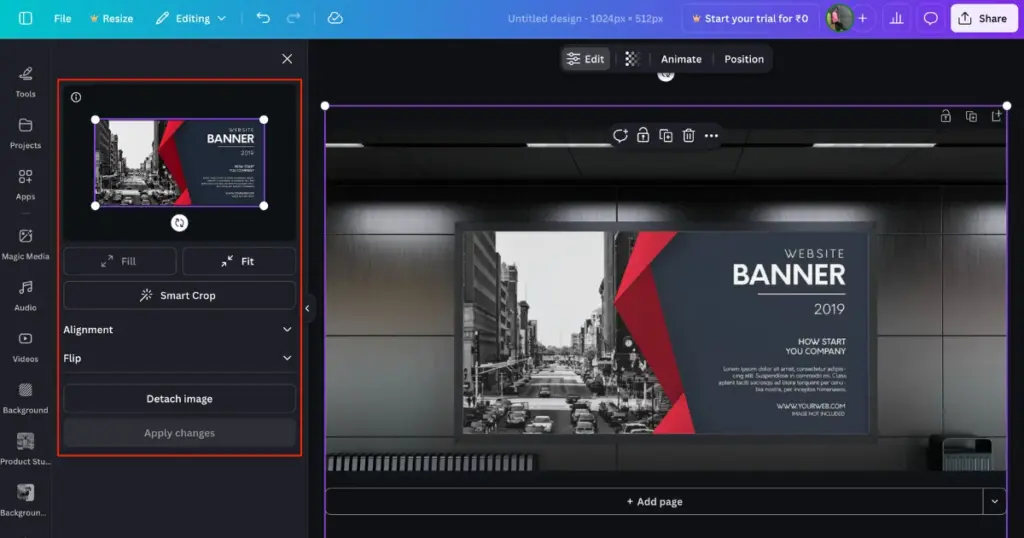Select Animate in the top toolbar
The height and width of the screenshot is (538, 1024).
(x=681, y=59)
